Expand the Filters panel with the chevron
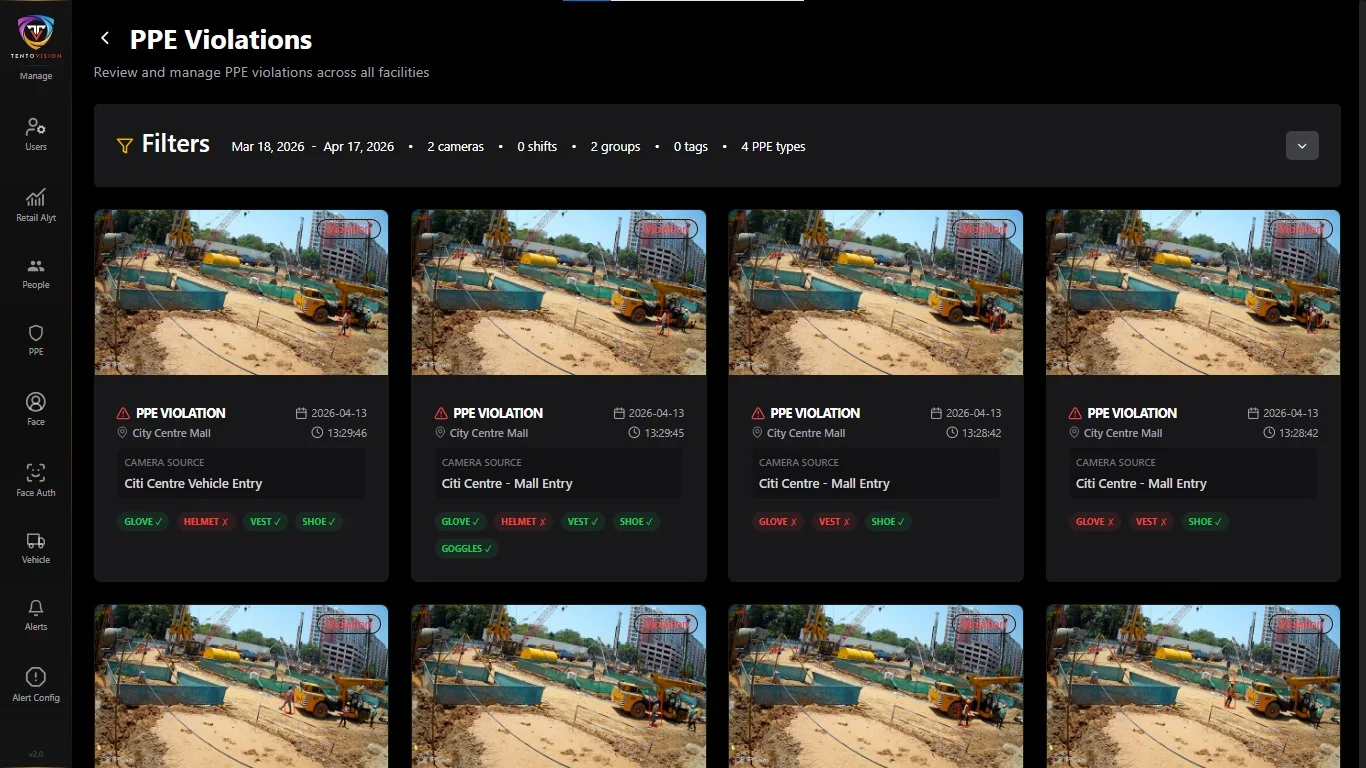 tap(1302, 146)
